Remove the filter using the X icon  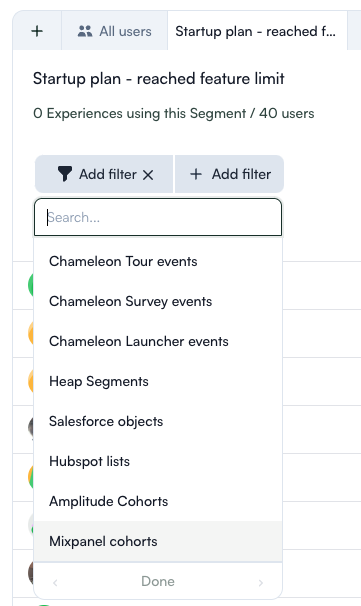pyautogui.click(x=148, y=175)
